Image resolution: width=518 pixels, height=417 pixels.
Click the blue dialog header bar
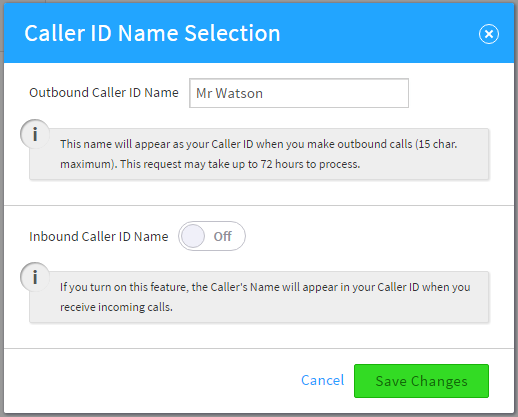click(x=259, y=33)
